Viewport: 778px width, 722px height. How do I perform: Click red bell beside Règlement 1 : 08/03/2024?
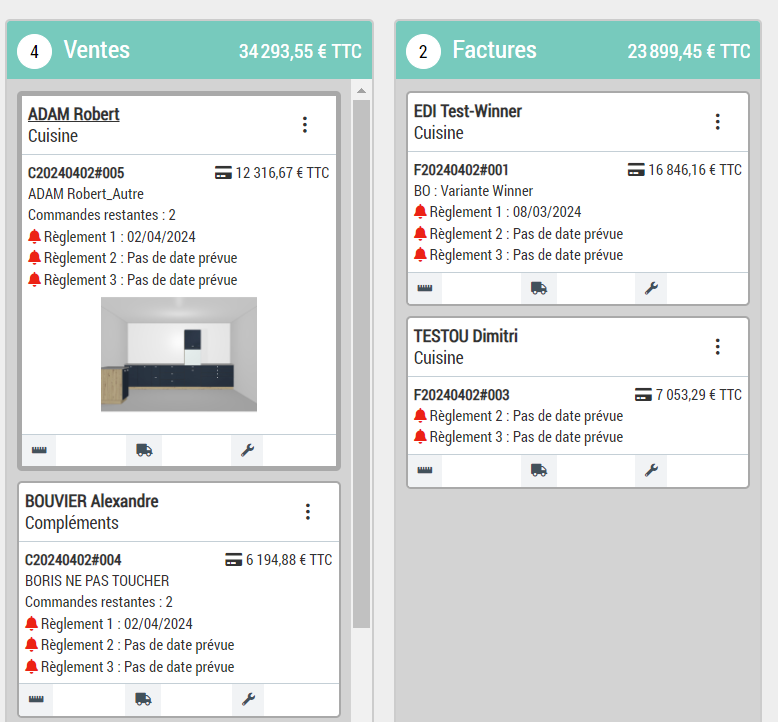(420, 212)
